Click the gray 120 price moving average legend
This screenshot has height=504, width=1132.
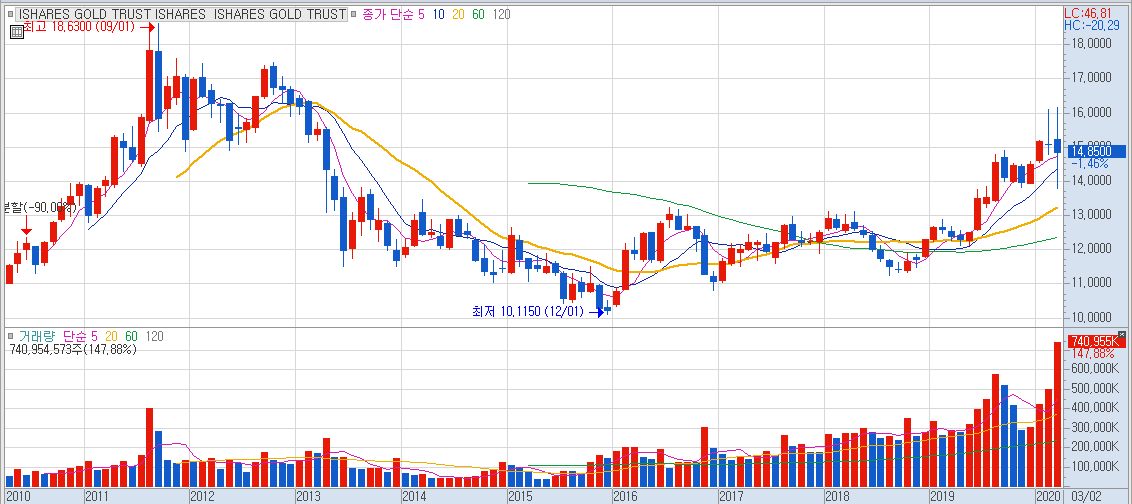(501, 14)
